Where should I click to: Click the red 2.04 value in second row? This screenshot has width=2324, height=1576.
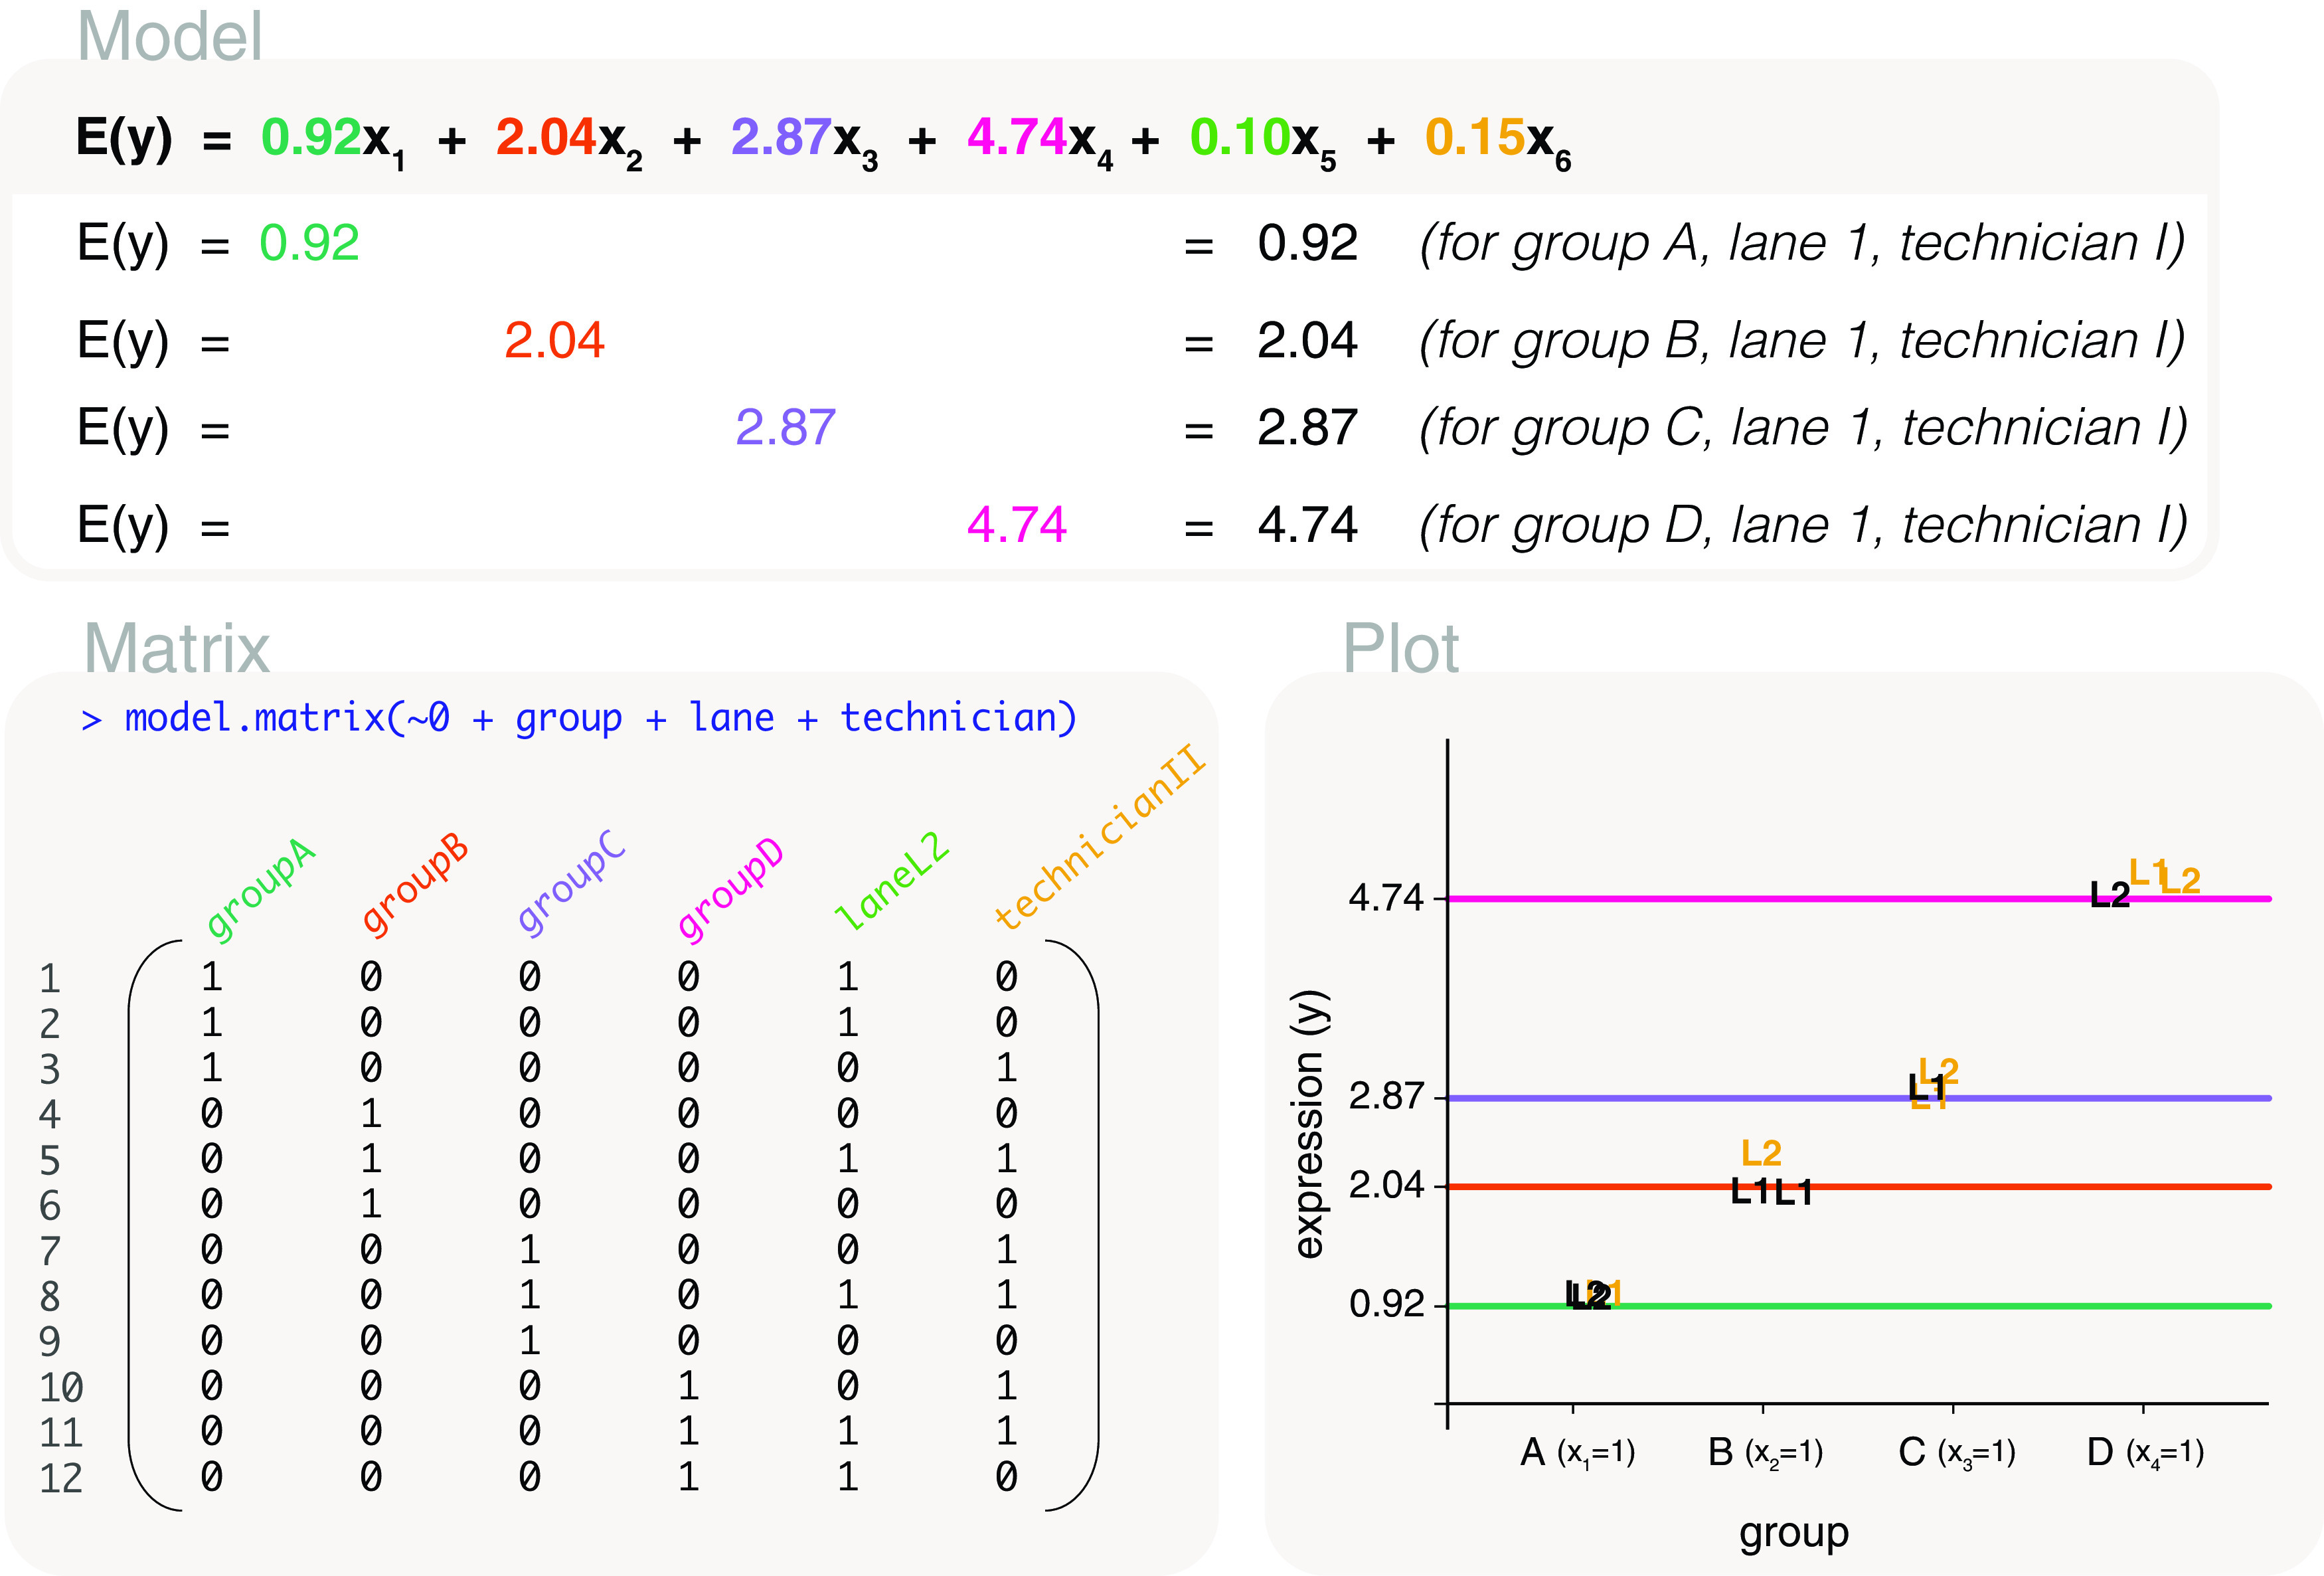(x=554, y=340)
